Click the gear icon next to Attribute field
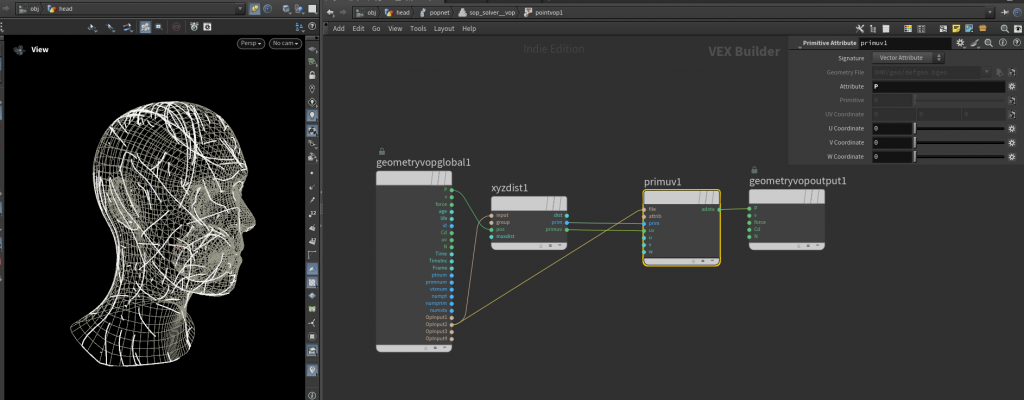The image size is (1024, 400). [1011, 87]
